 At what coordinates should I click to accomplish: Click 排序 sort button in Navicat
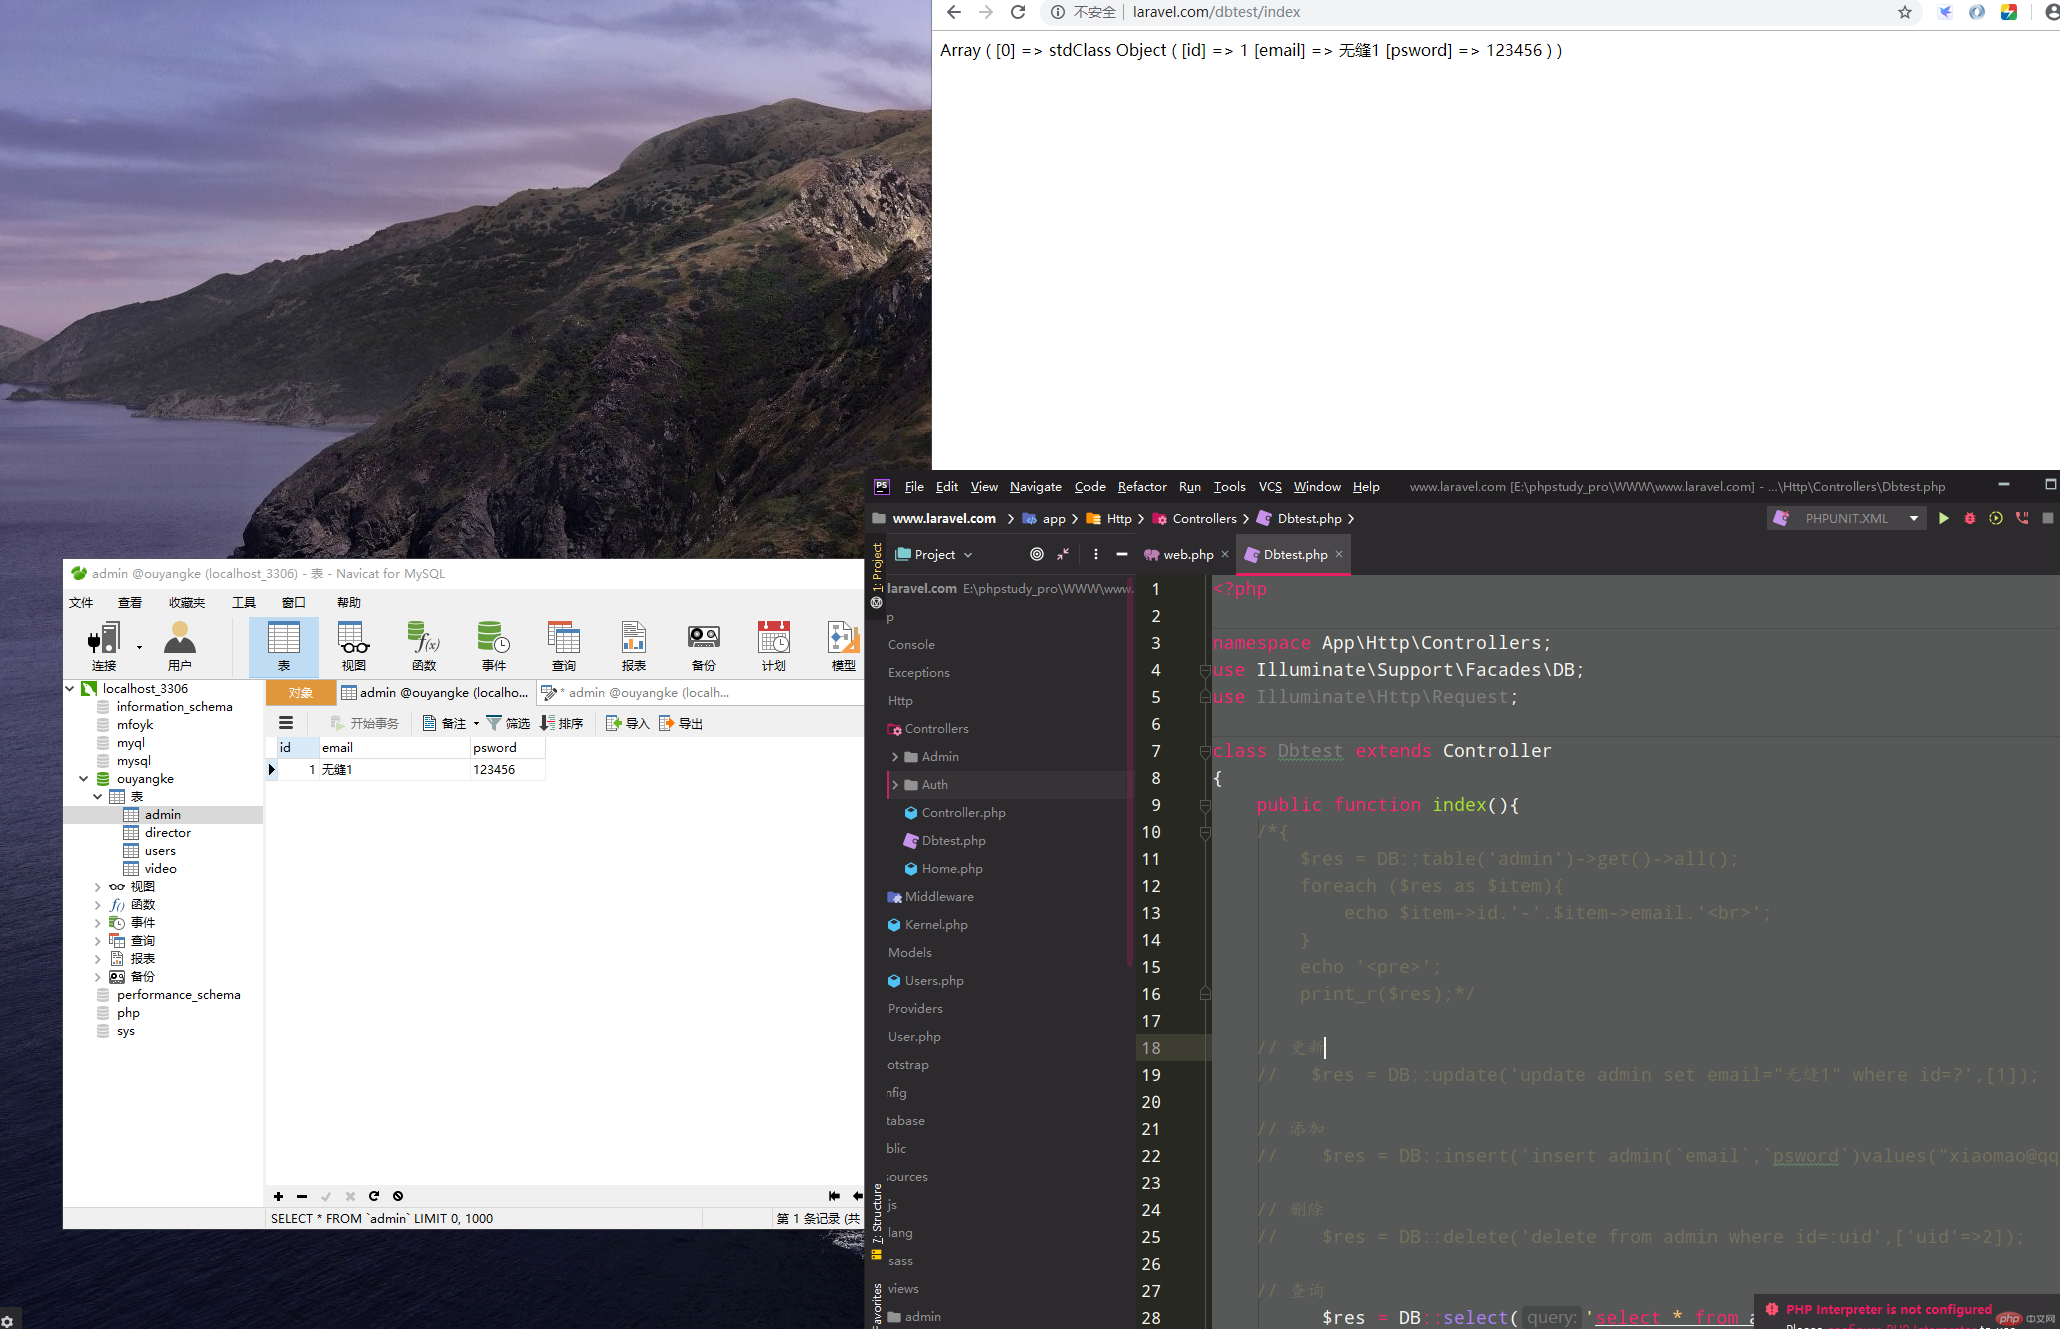pos(562,723)
